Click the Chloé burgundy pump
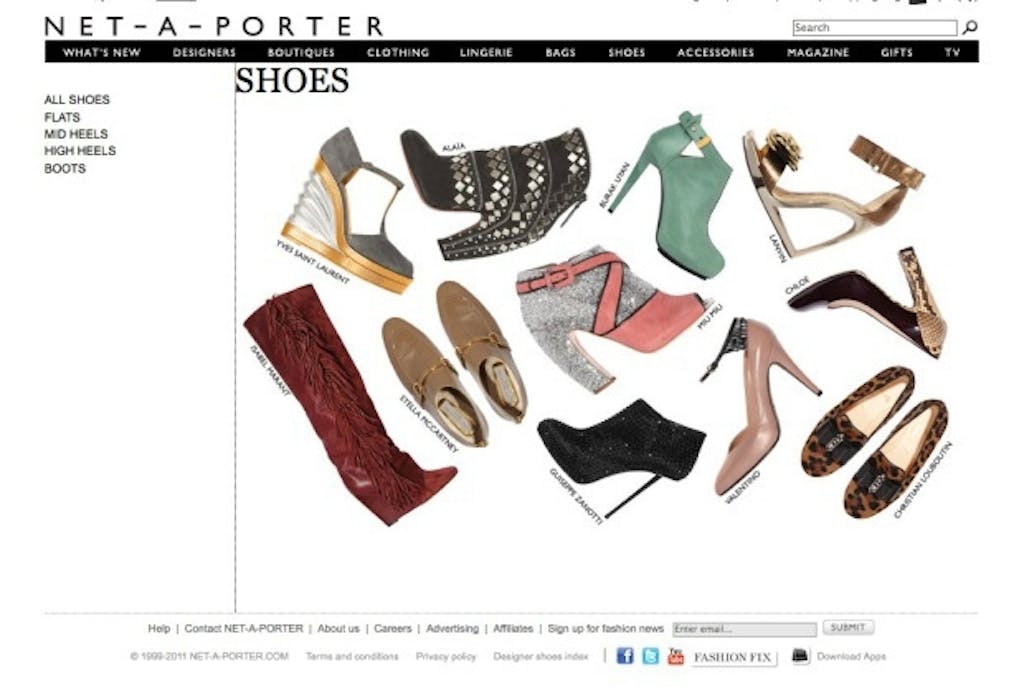Viewport: 1024px width, 697px height. point(869,304)
